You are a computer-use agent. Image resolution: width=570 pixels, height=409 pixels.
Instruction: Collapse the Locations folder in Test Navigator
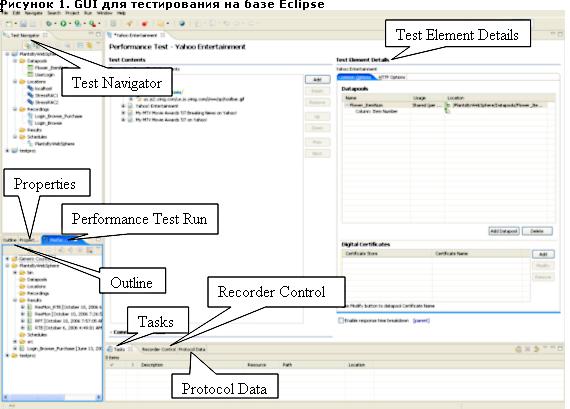point(15,82)
